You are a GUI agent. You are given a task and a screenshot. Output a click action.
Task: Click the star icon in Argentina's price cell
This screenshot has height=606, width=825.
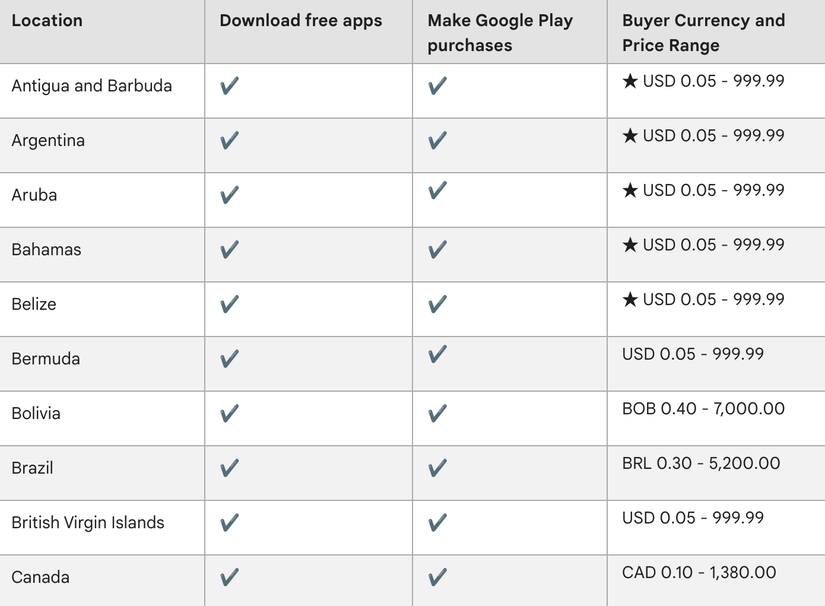click(630, 136)
